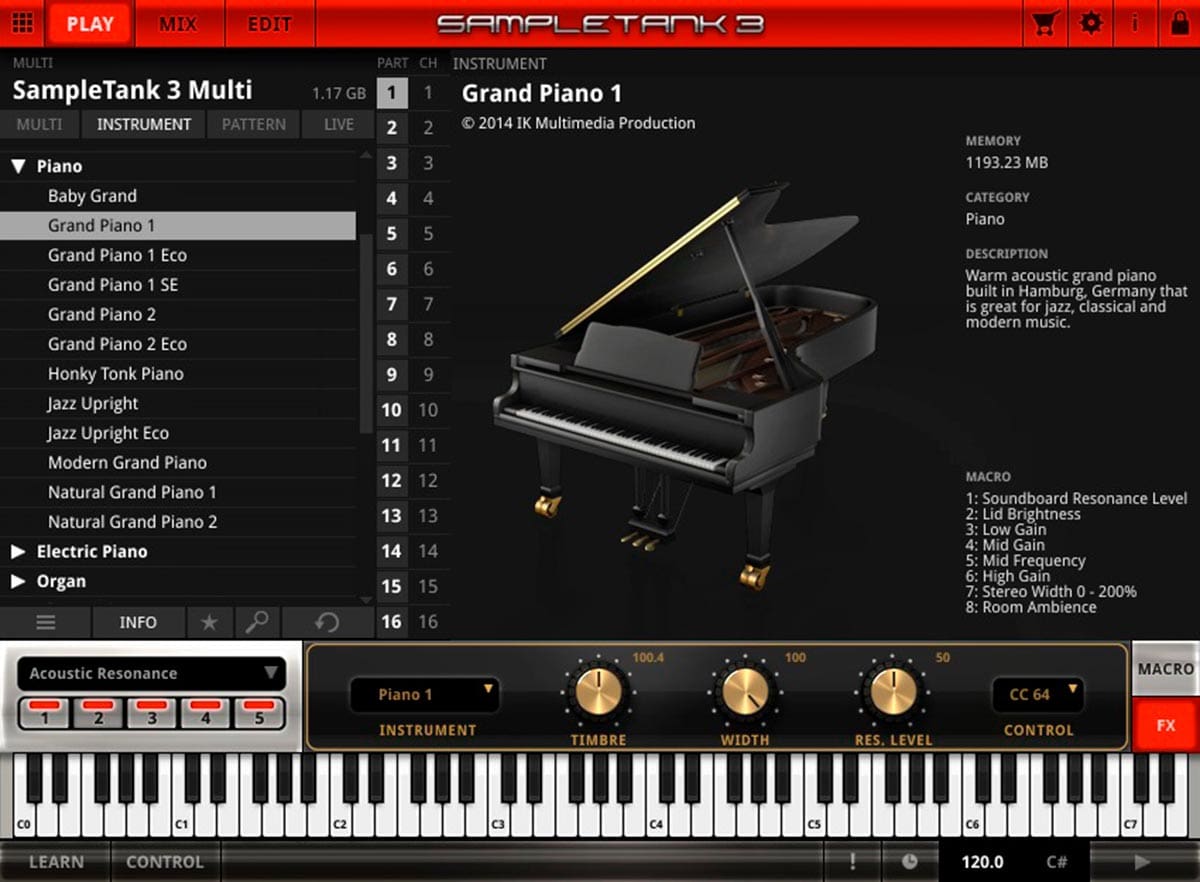Click the WIDTH knob
The image size is (1200, 882).
(745, 691)
